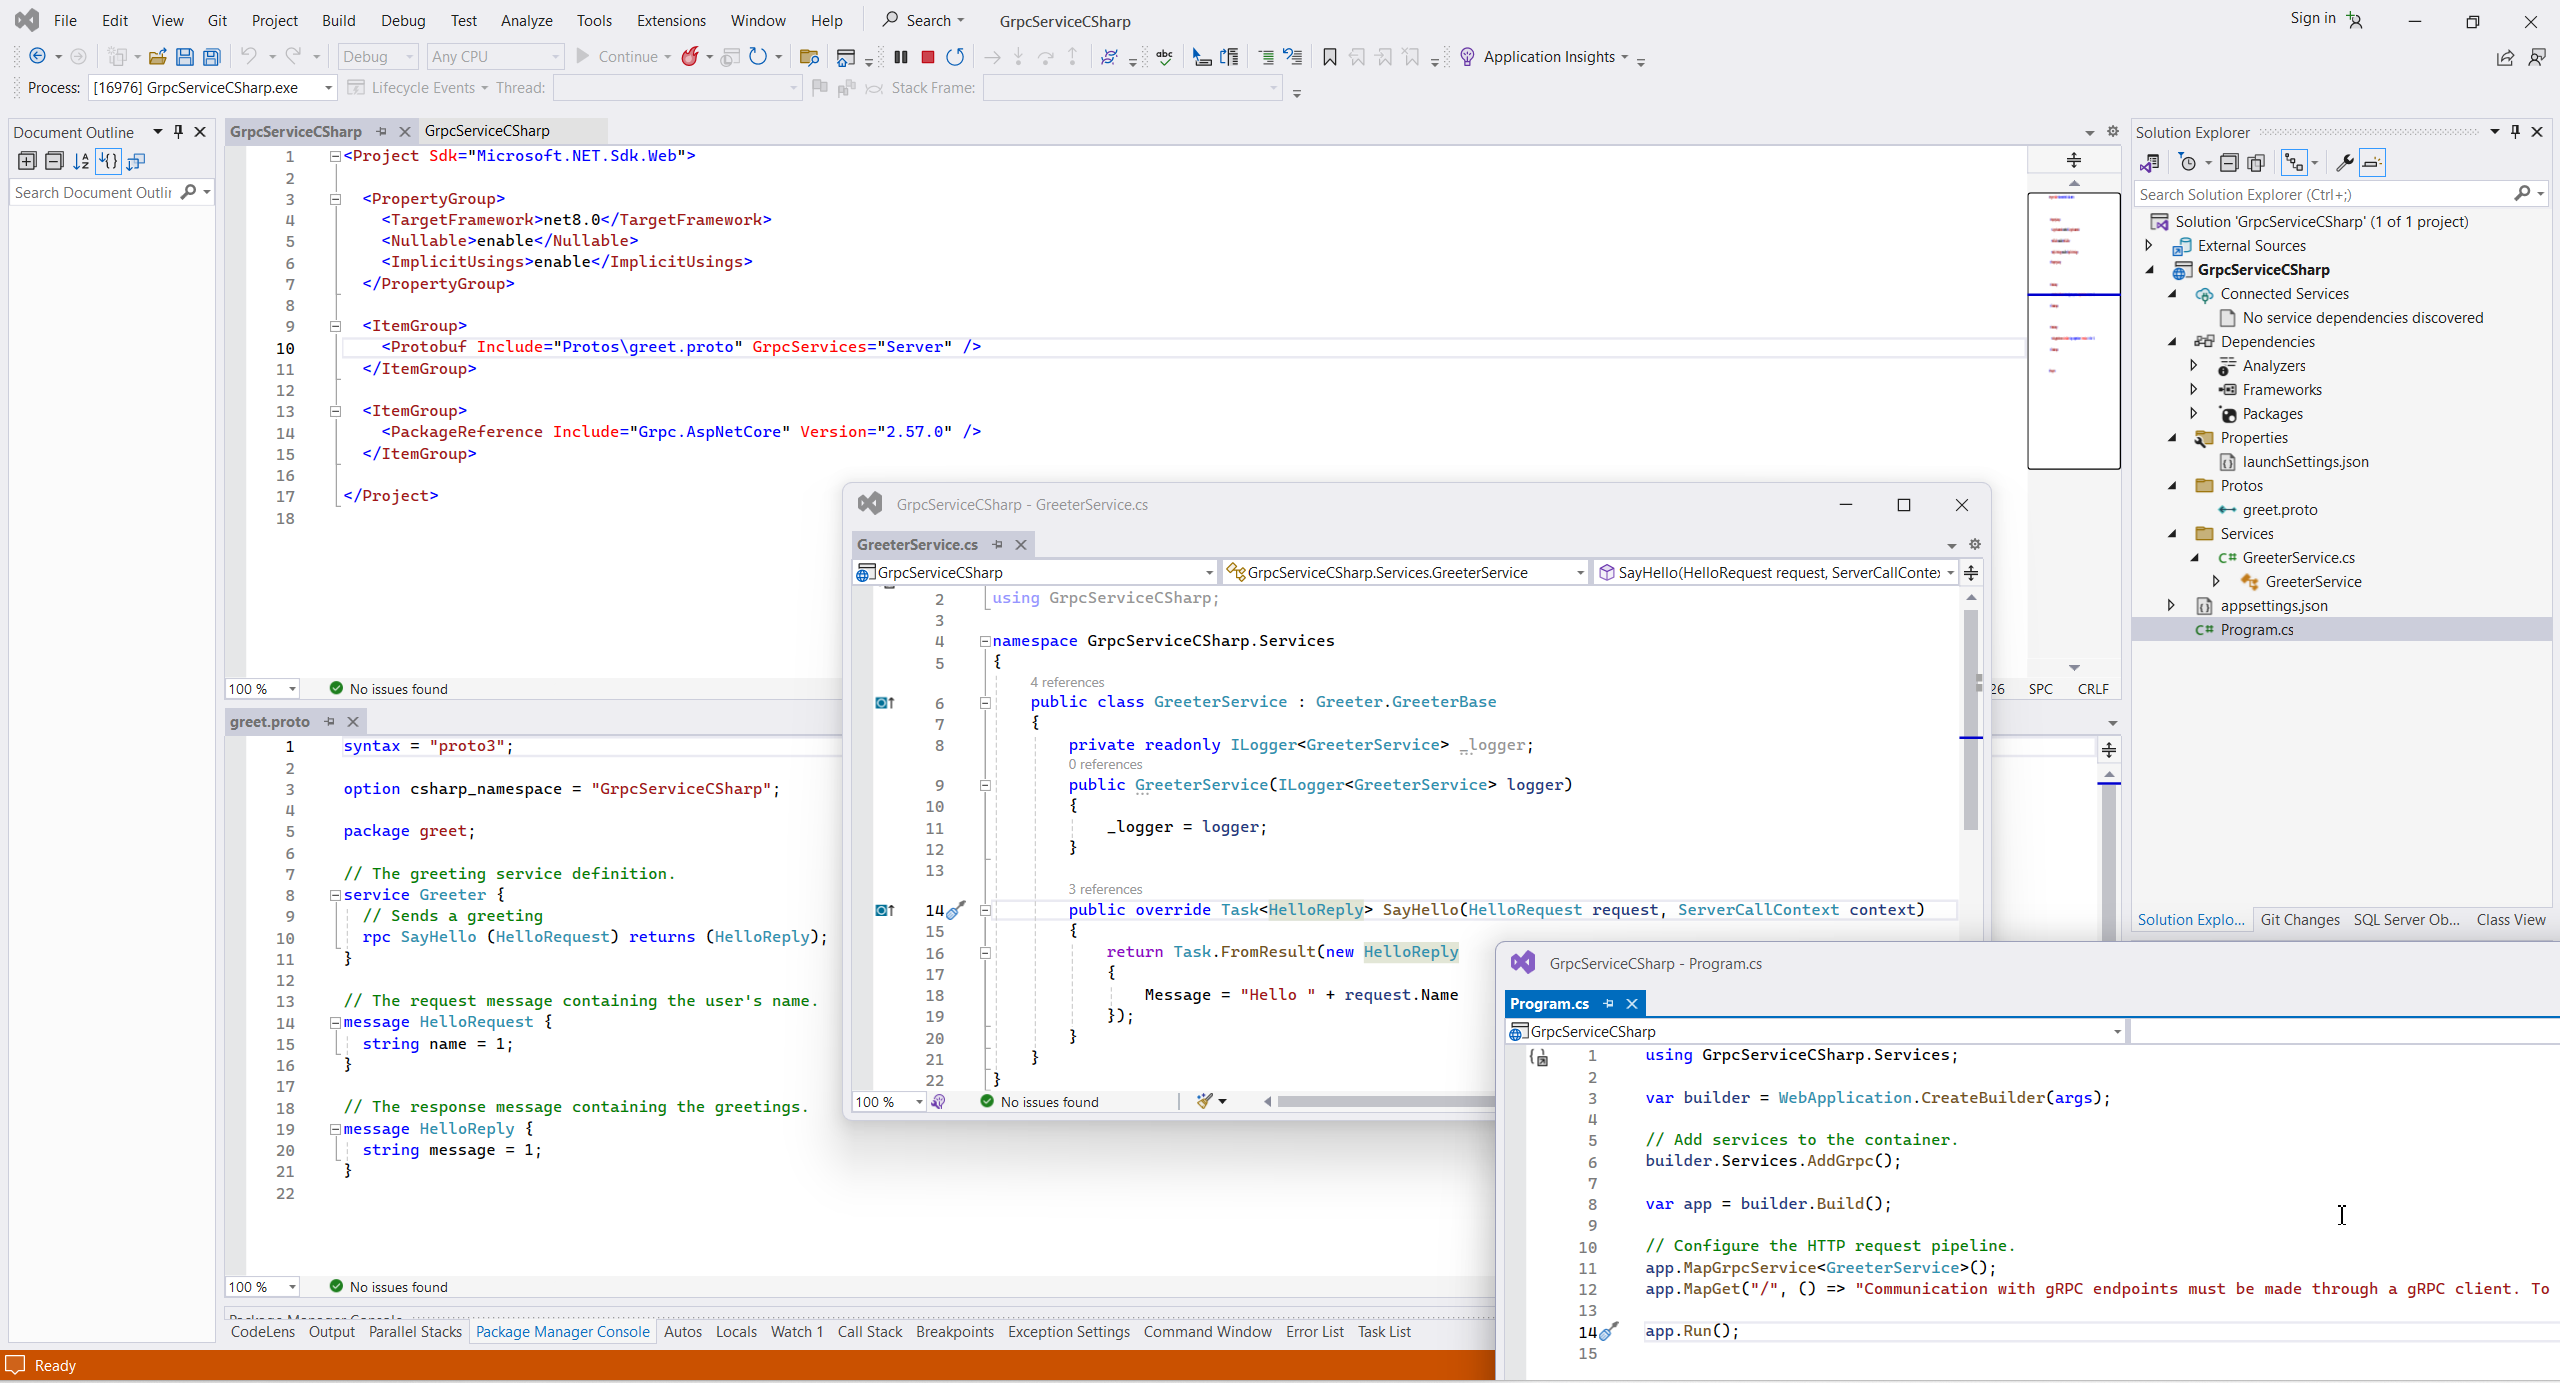Pause execution with Break All button

(901, 57)
